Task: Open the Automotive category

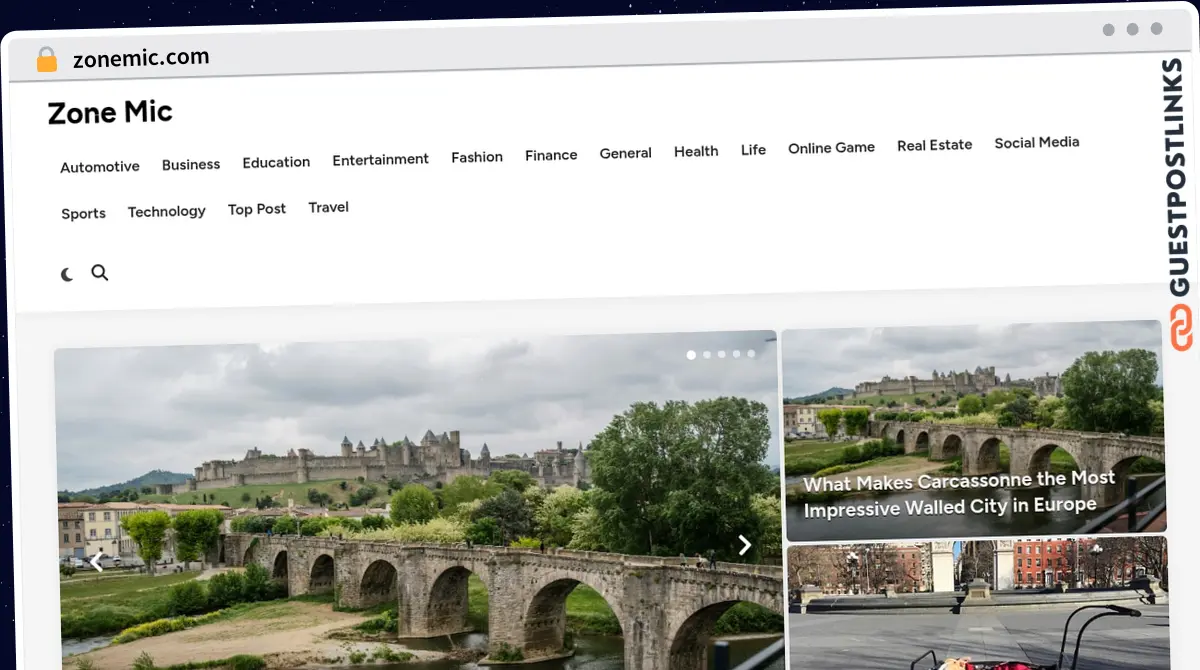Action: click(x=100, y=167)
